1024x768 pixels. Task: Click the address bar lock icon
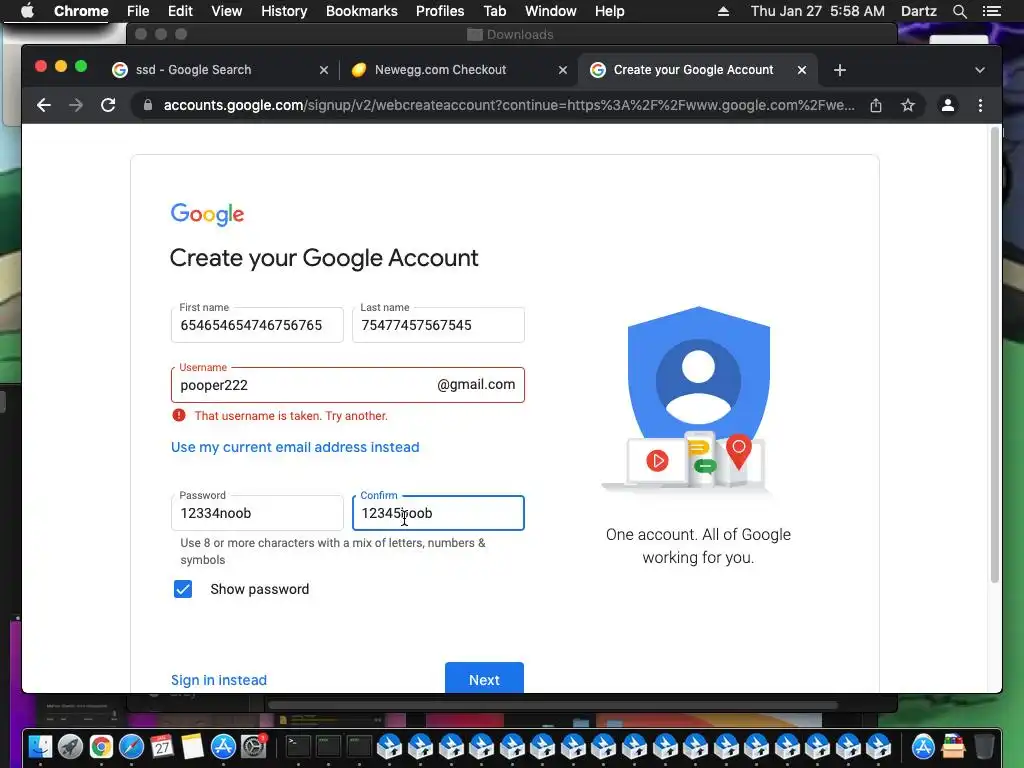coord(148,105)
